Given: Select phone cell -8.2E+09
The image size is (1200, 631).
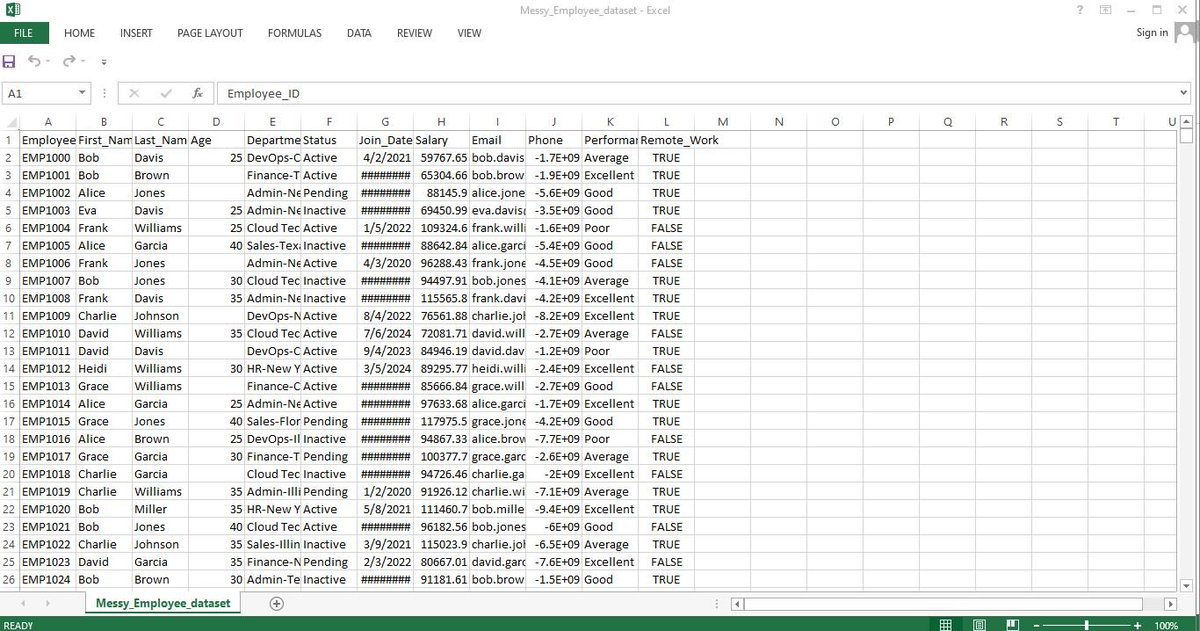Looking at the screenshot, I should pos(553,316).
